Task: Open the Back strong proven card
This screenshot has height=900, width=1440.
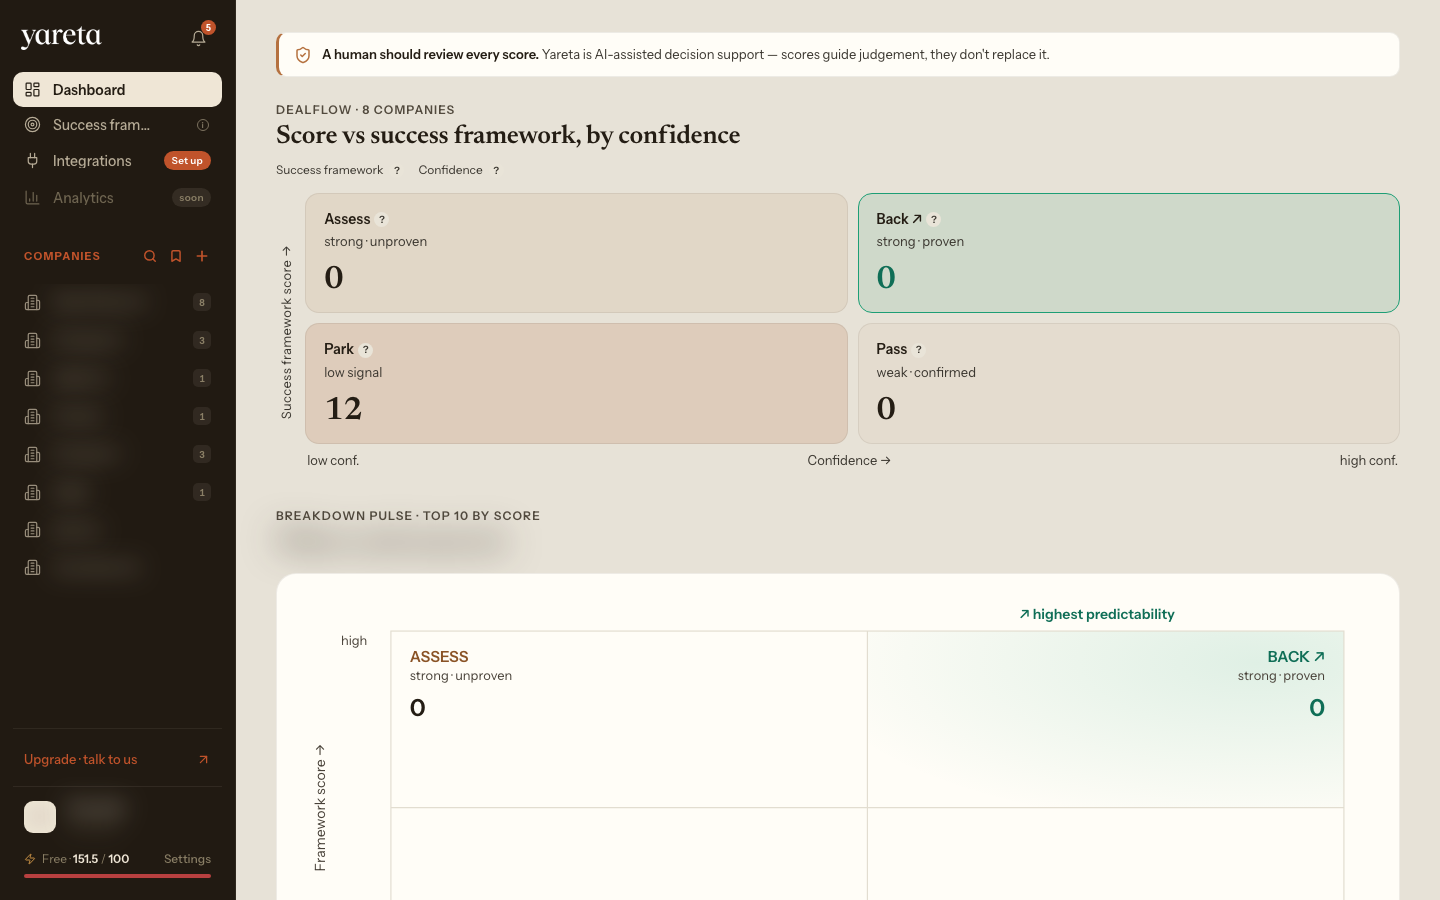Action: point(1128,253)
